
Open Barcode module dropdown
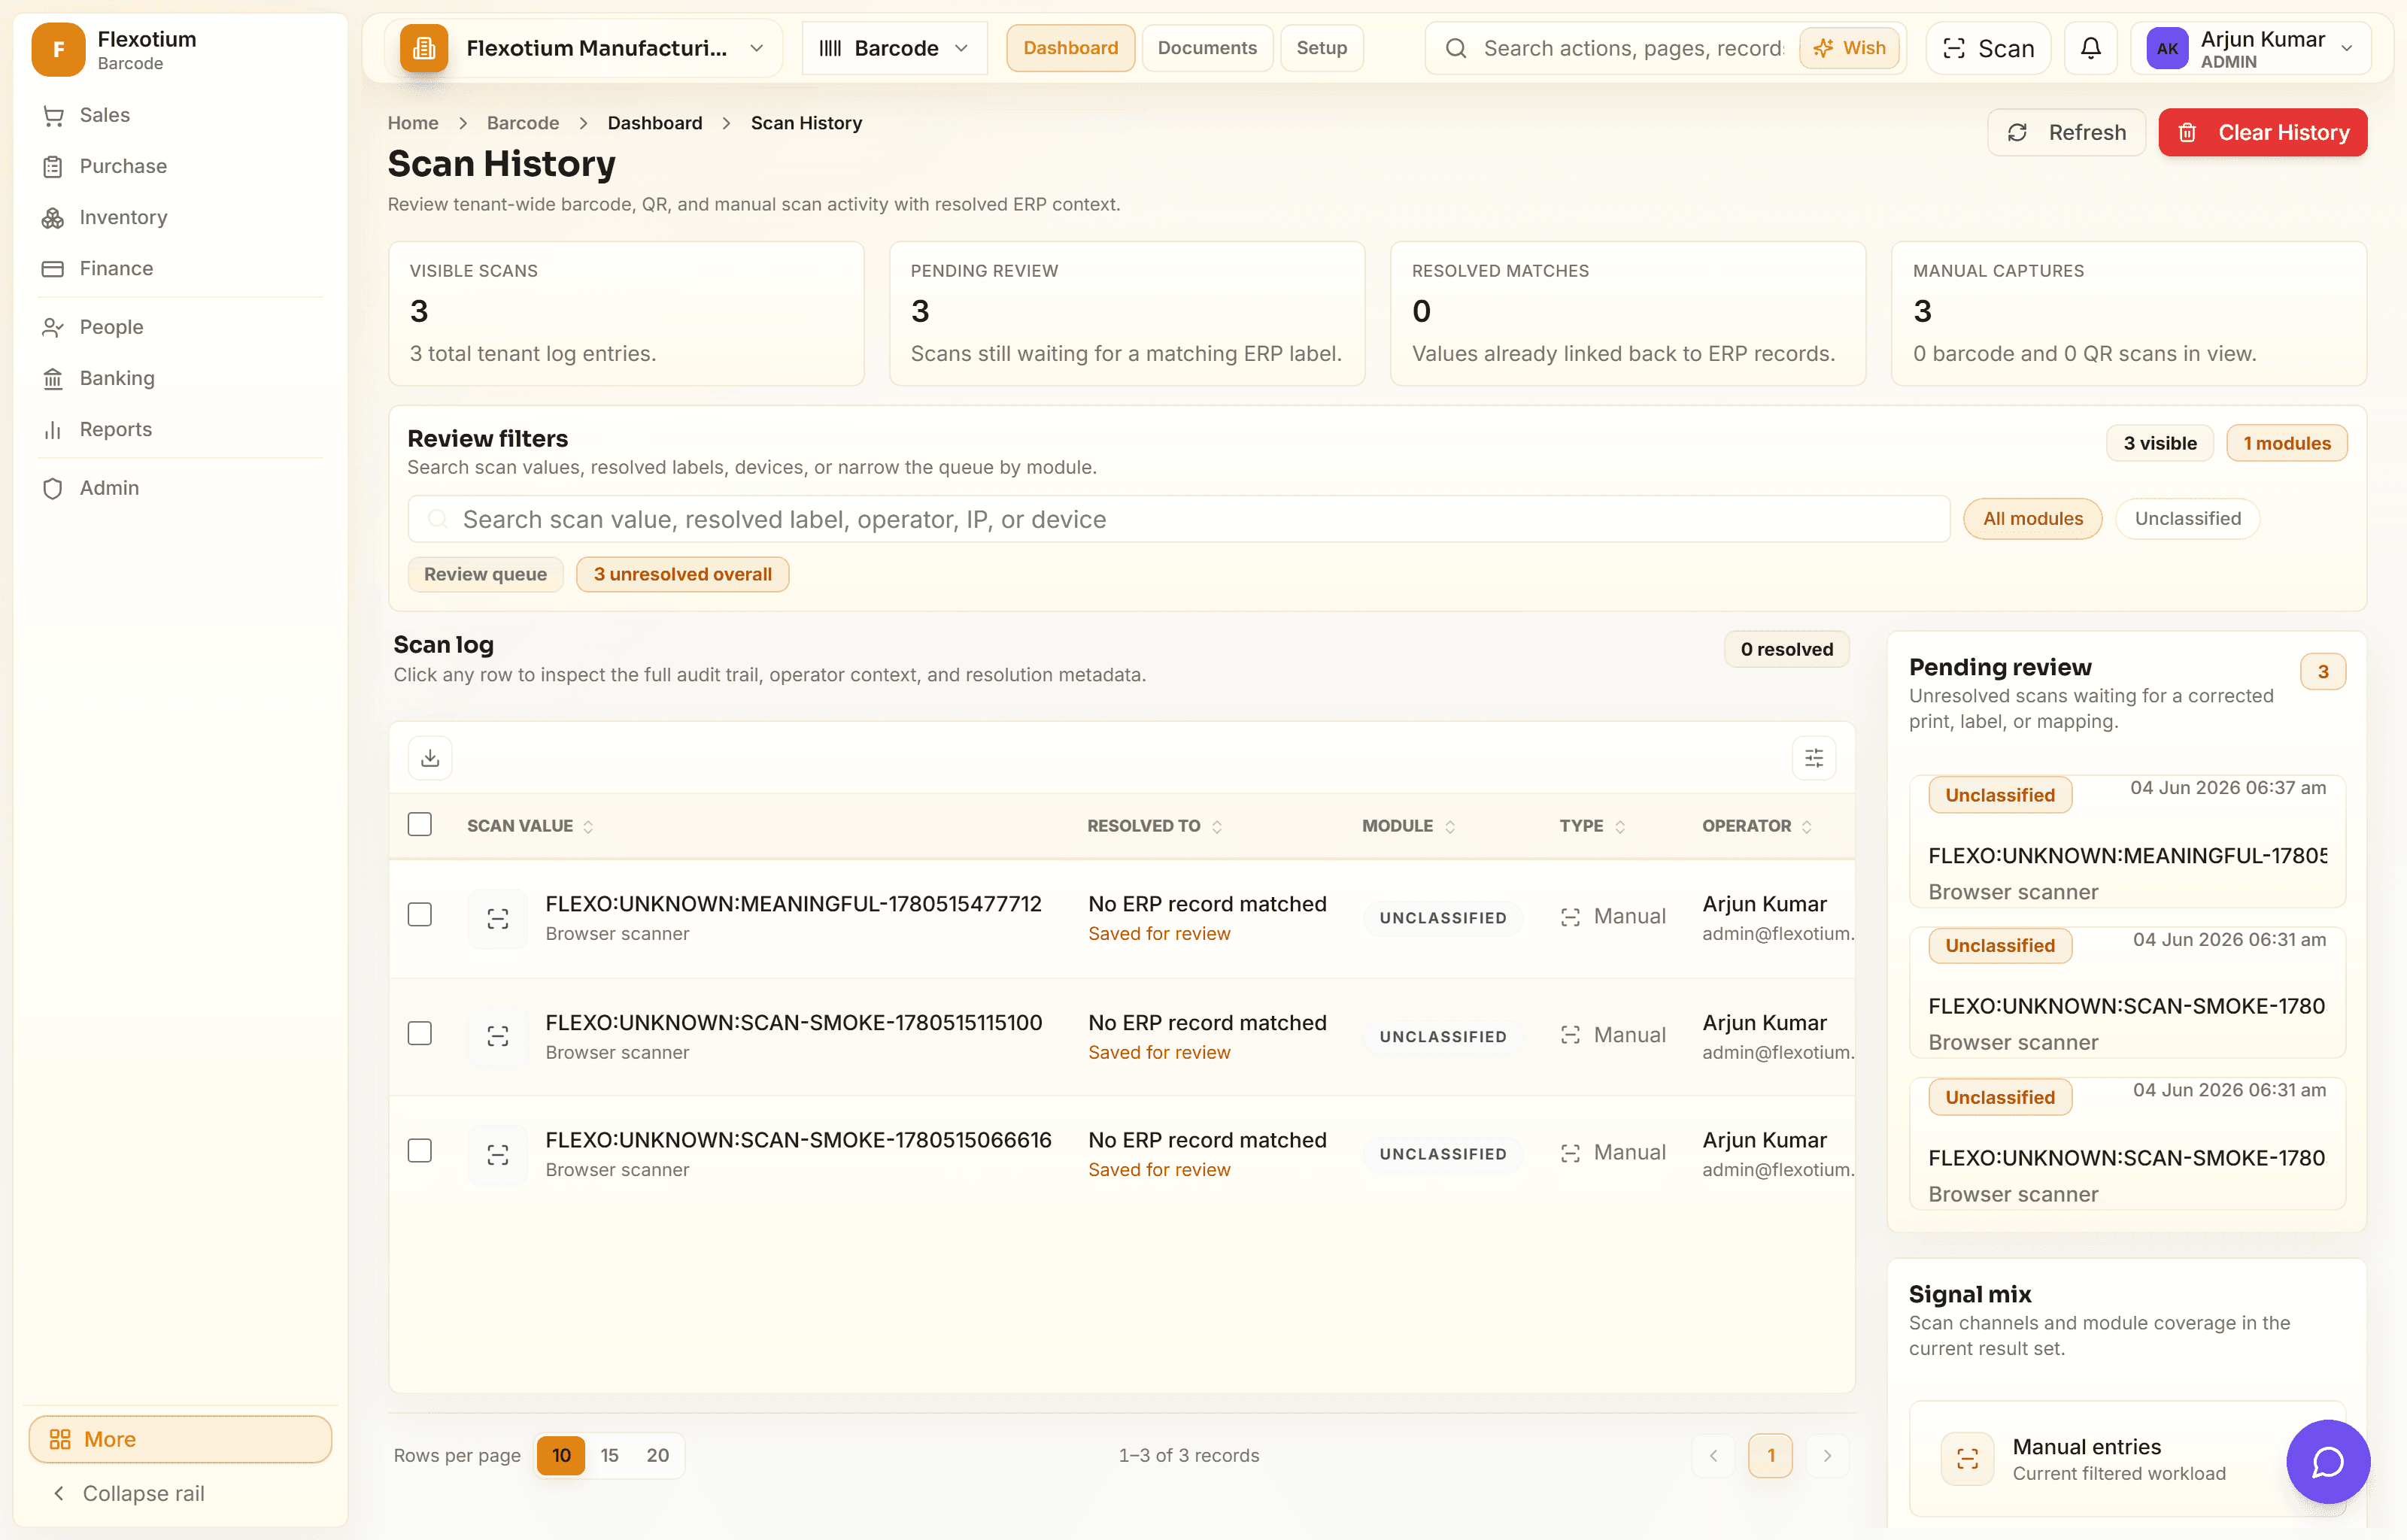894,48
